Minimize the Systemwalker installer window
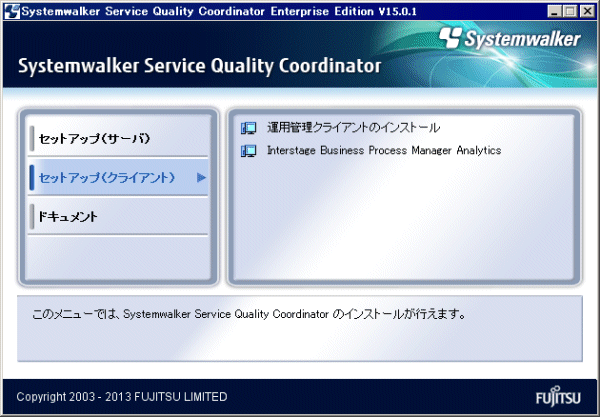 point(554,11)
